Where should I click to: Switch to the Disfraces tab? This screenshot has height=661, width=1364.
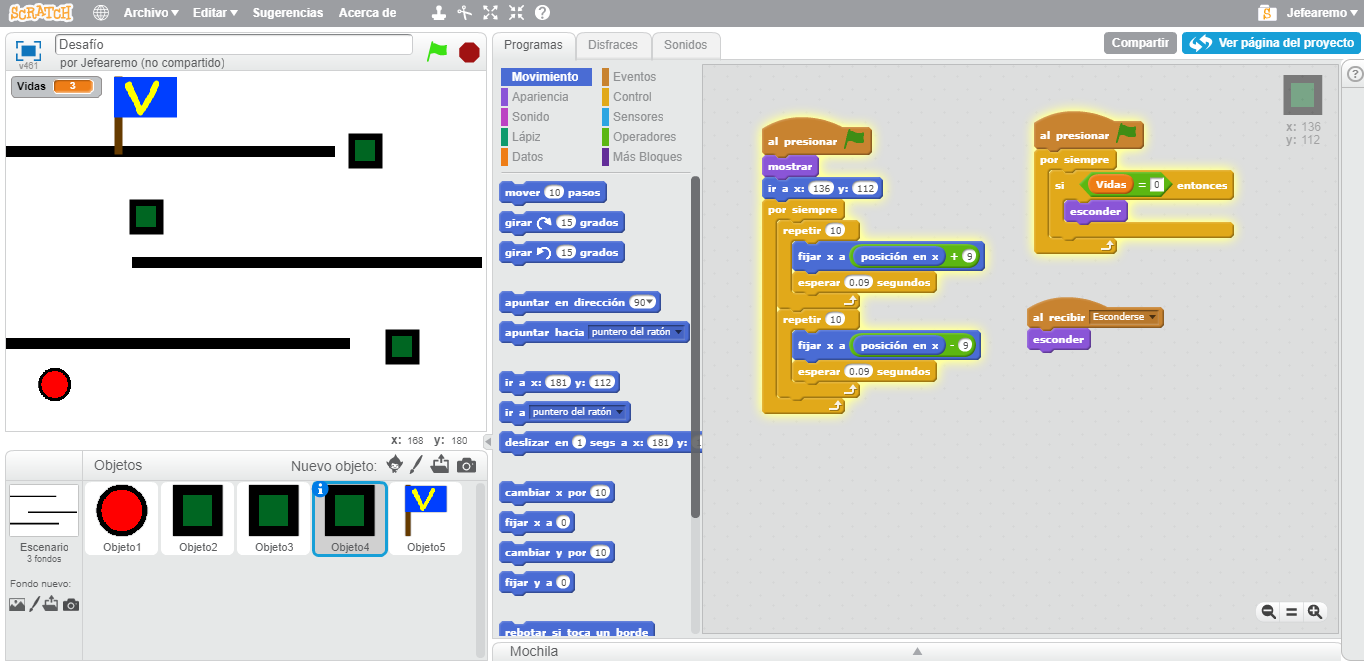tap(613, 45)
